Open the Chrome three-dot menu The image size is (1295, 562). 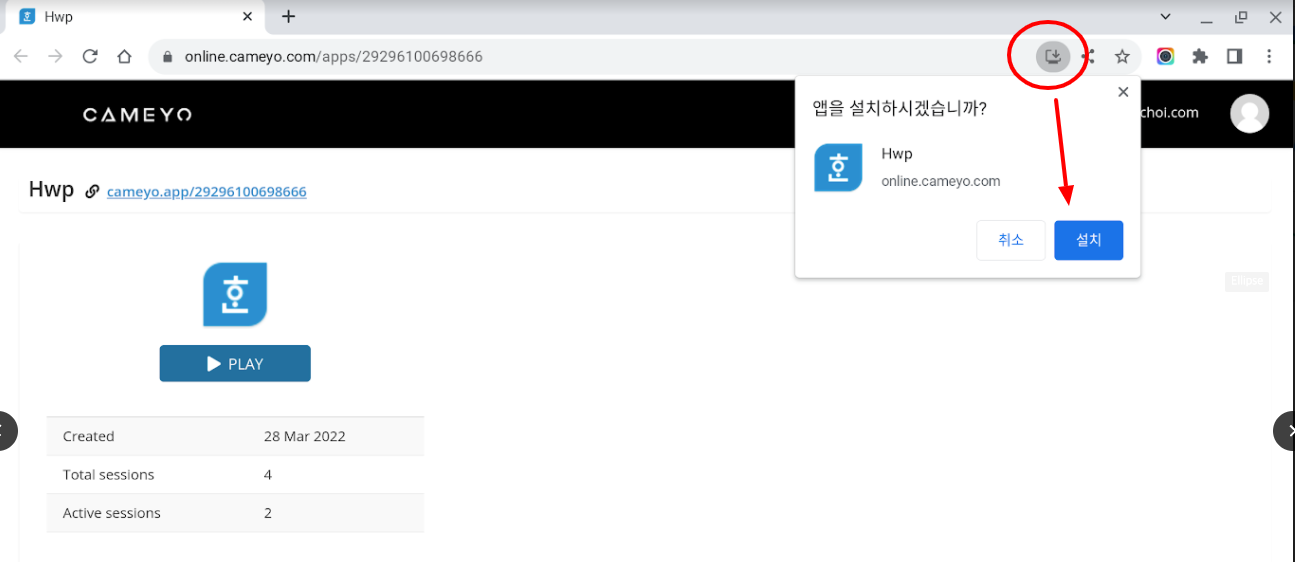[x=1269, y=56]
